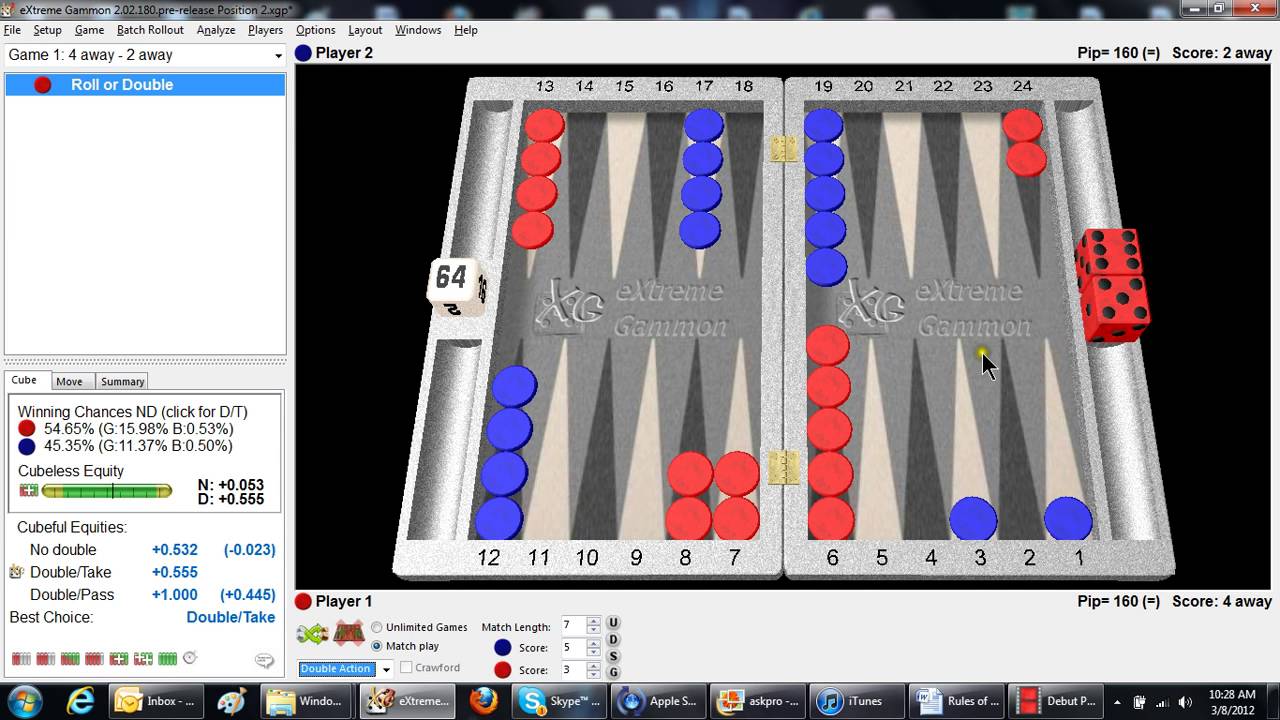Screen dimensions: 1280x720
Task: Click the round G button
Action: (614, 672)
